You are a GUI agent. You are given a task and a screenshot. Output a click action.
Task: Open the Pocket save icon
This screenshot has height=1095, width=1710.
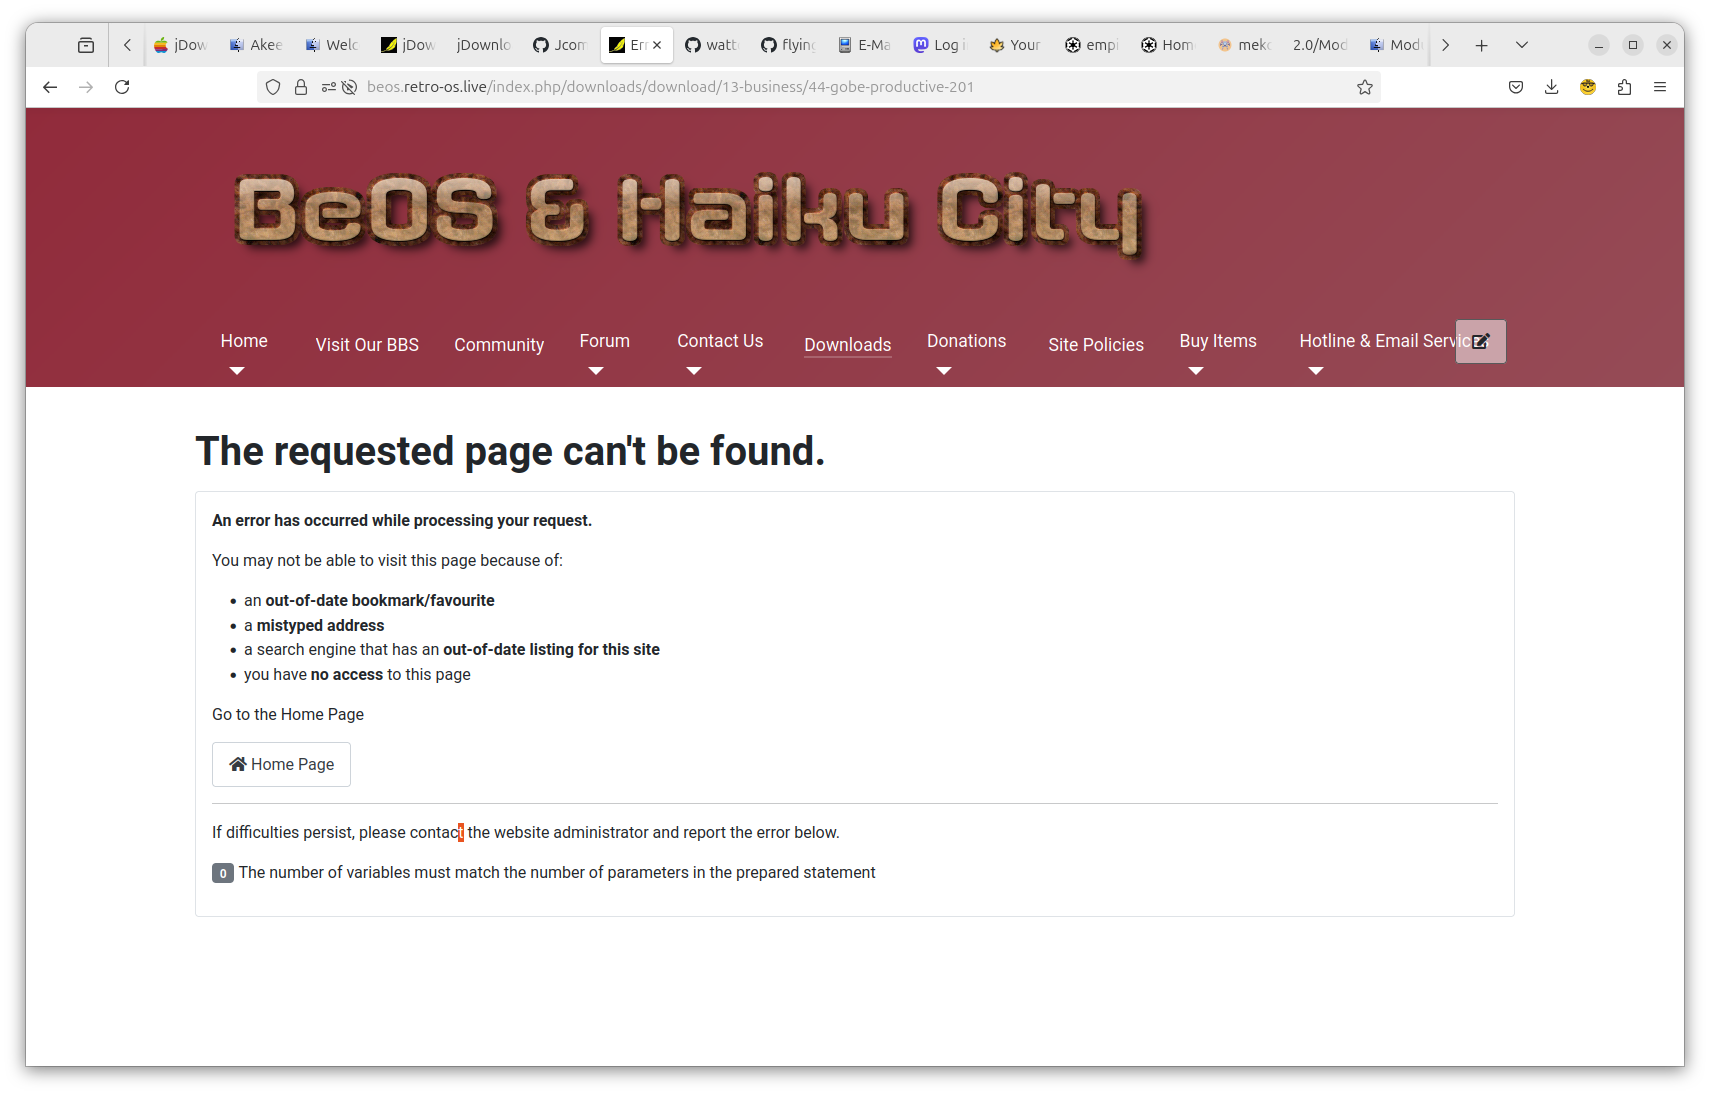(1516, 87)
